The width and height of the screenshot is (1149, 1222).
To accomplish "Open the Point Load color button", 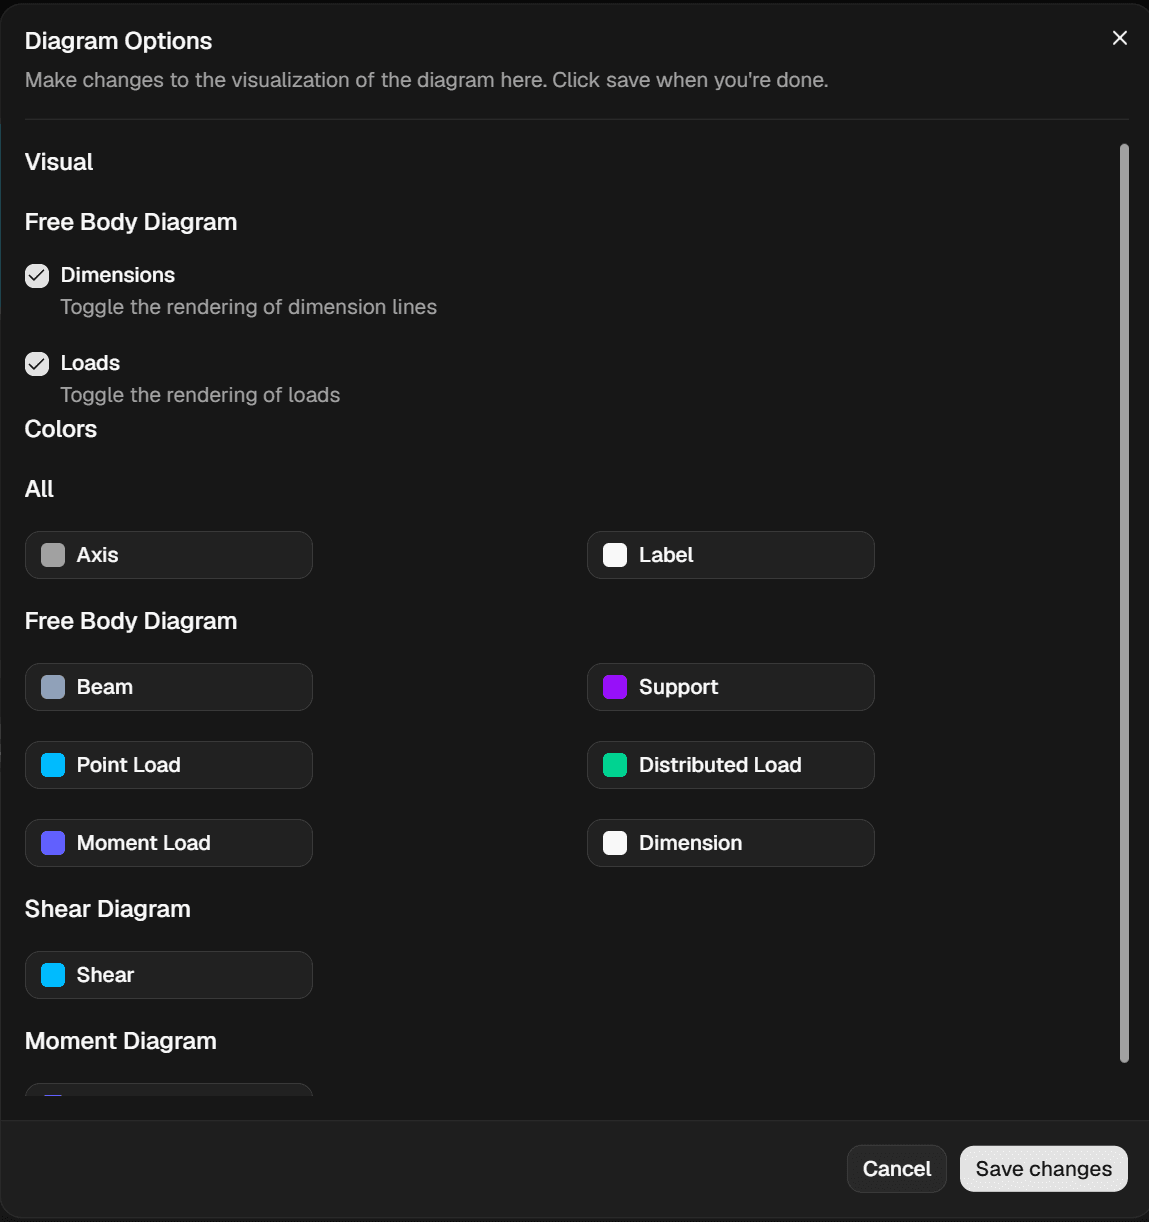I will (169, 765).
